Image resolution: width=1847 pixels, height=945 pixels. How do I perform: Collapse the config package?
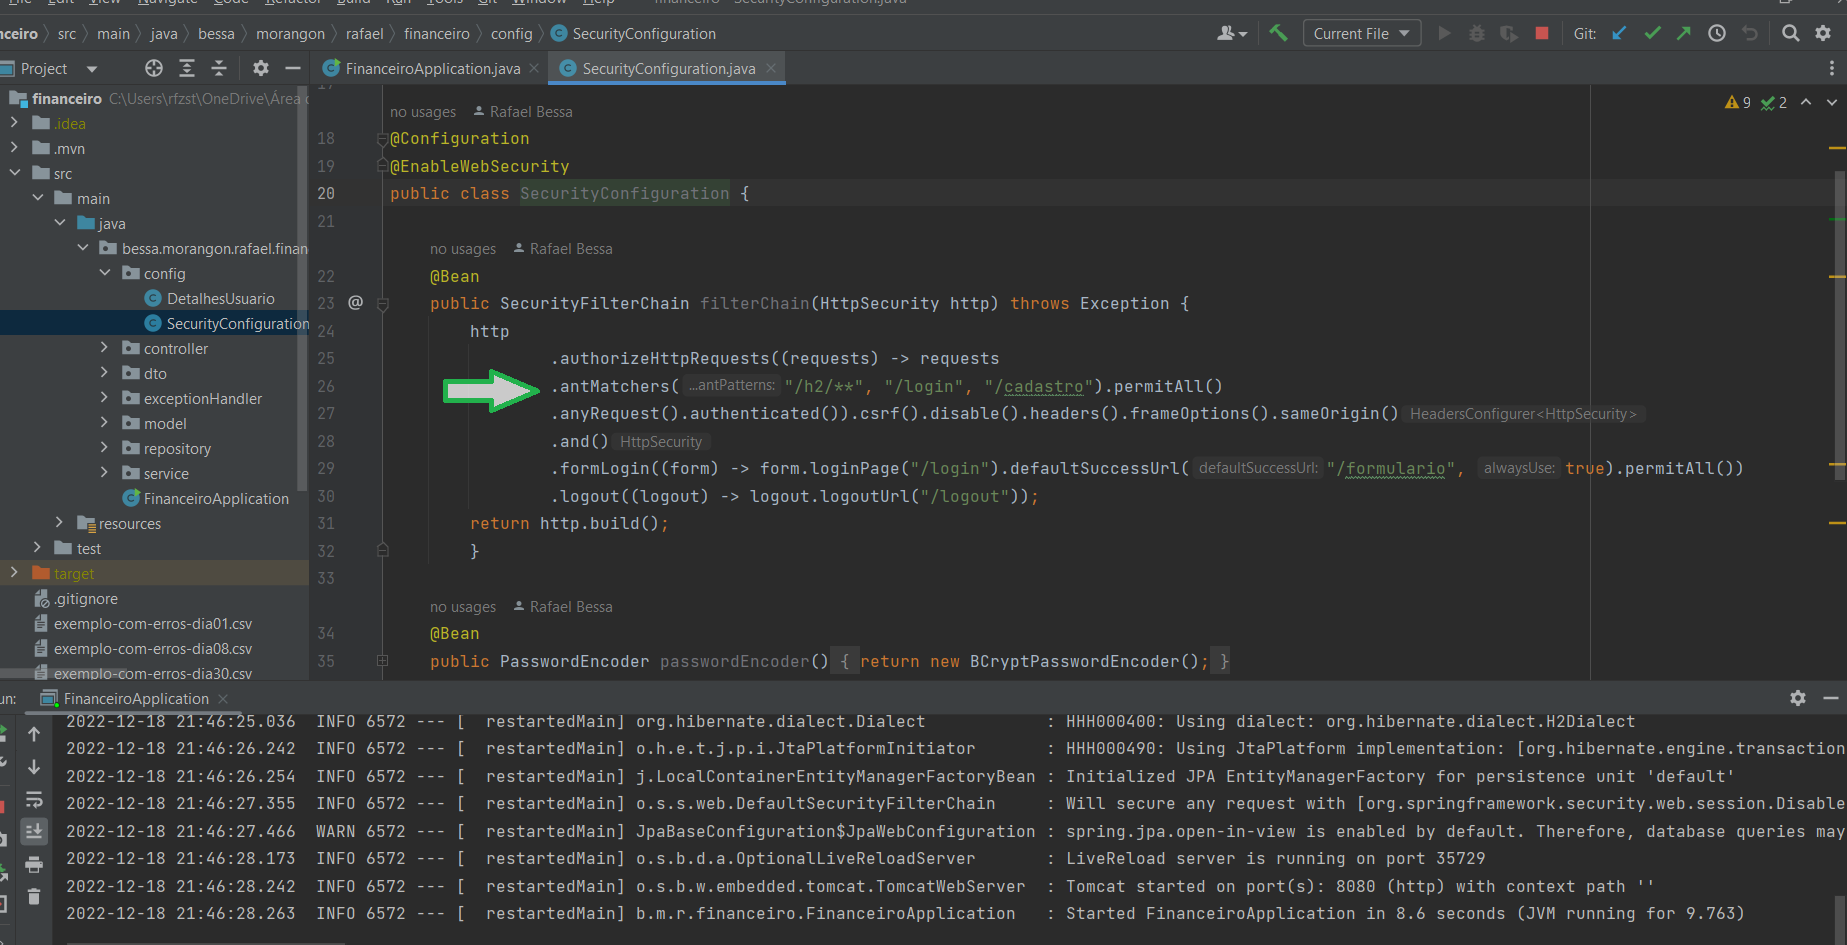point(104,273)
